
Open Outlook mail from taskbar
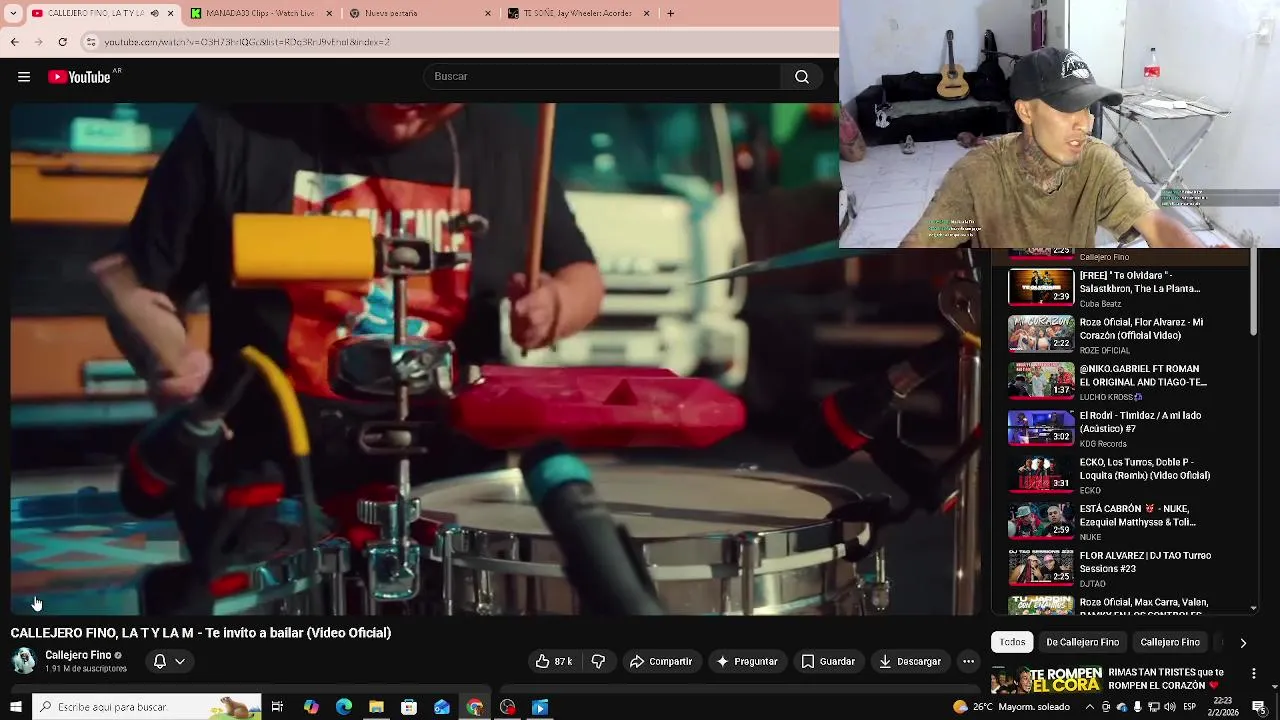pyautogui.click(x=442, y=707)
